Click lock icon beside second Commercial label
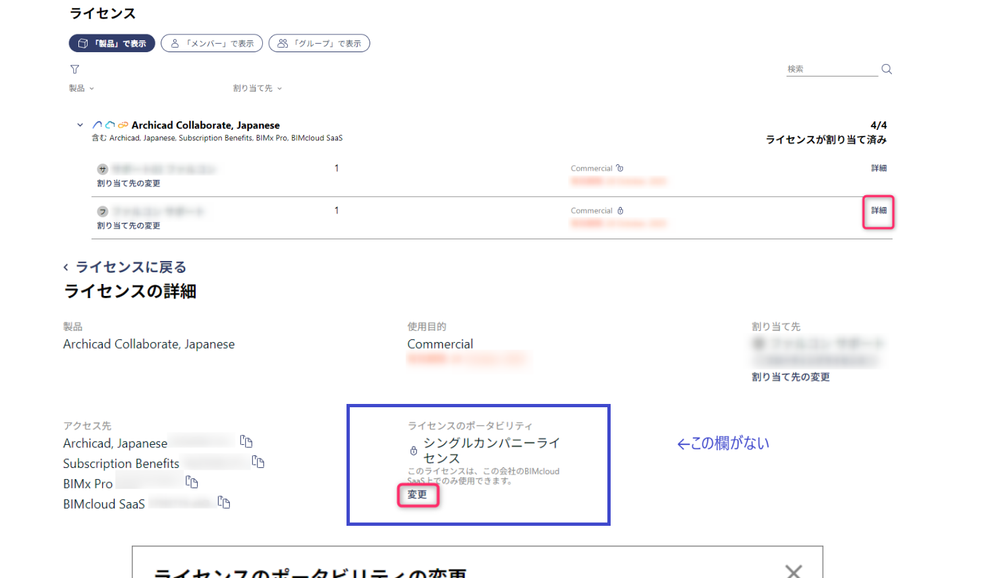The image size is (998, 578). click(x=620, y=211)
